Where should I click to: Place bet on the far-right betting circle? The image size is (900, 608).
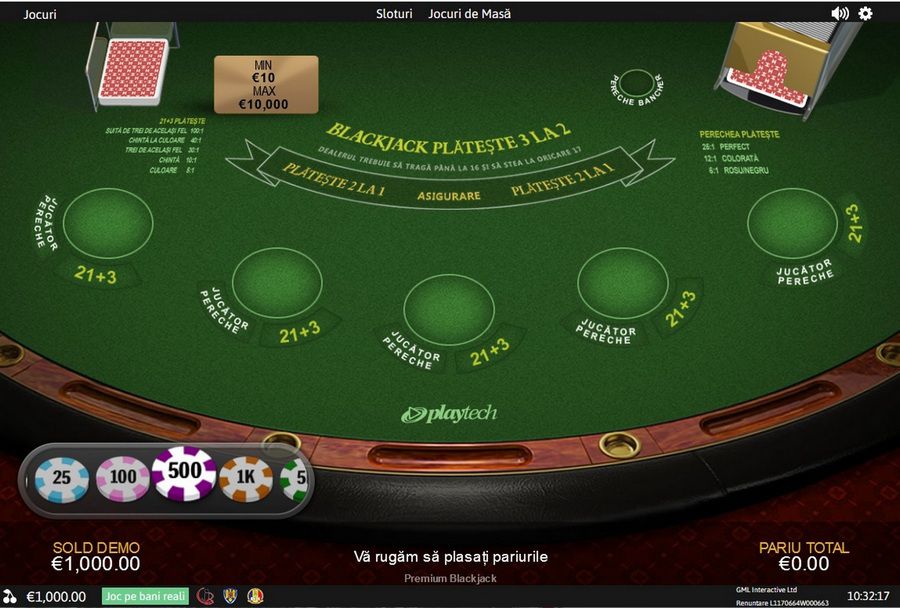pos(792,223)
